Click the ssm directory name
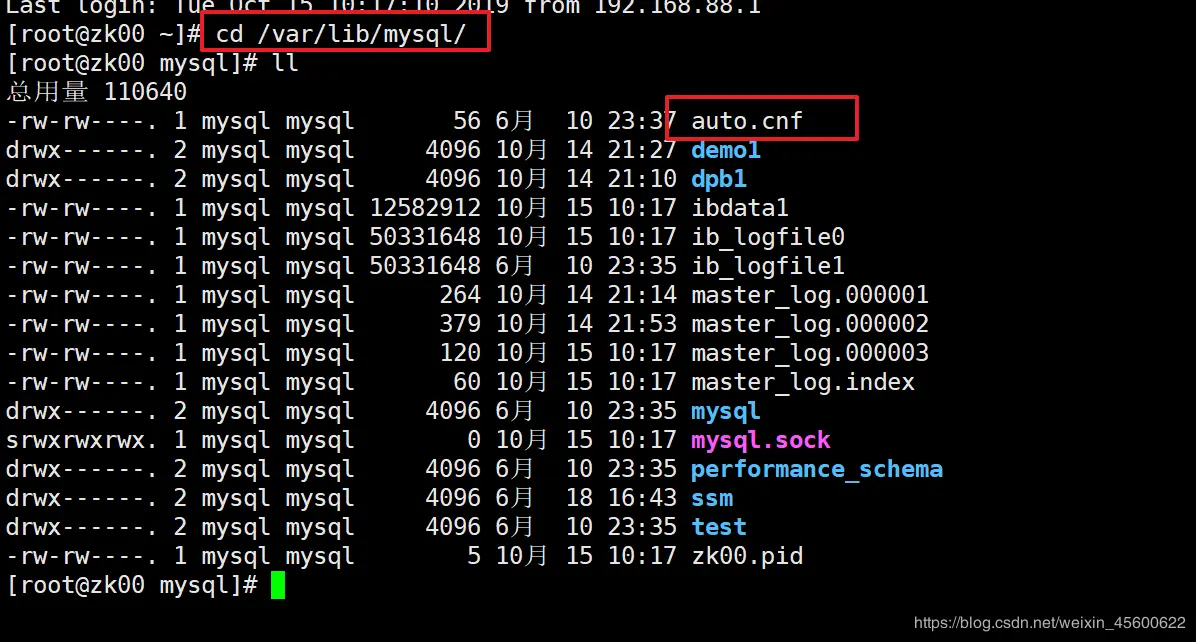The height and width of the screenshot is (642, 1196). 712,498
